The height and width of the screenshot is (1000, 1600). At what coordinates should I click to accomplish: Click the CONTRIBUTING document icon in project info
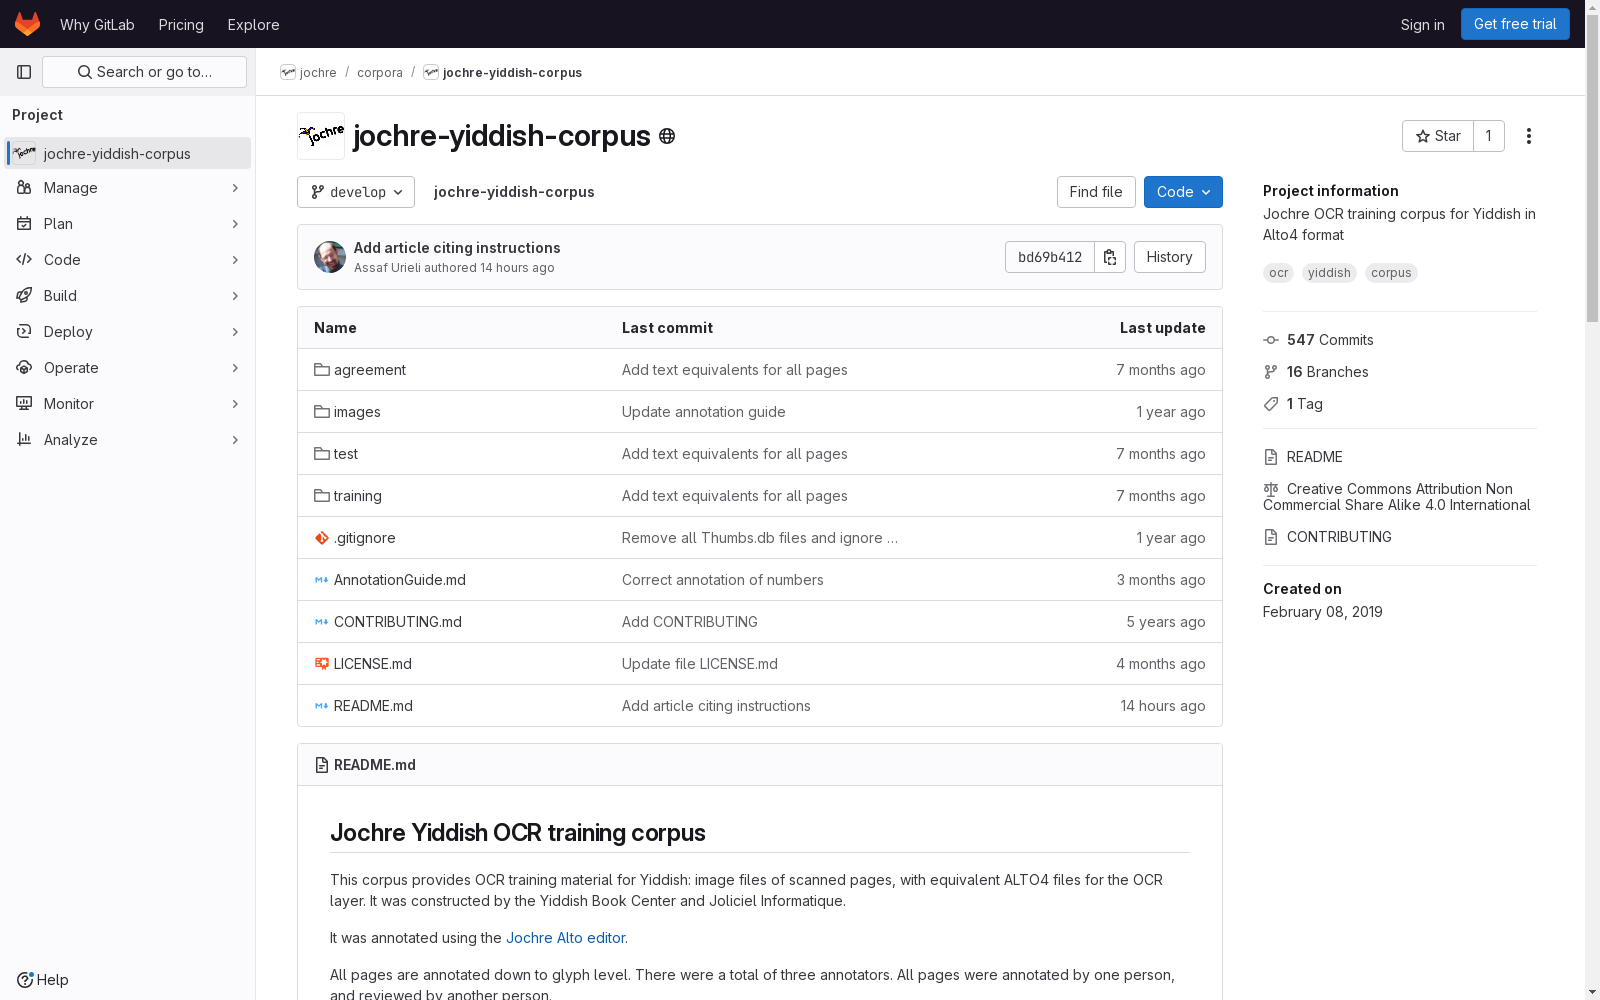(x=1271, y=537)
